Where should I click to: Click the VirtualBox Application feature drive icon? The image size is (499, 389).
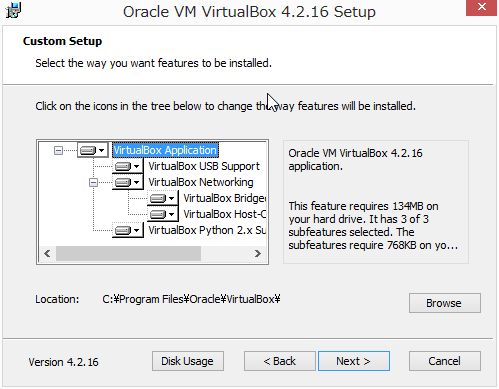93,150
